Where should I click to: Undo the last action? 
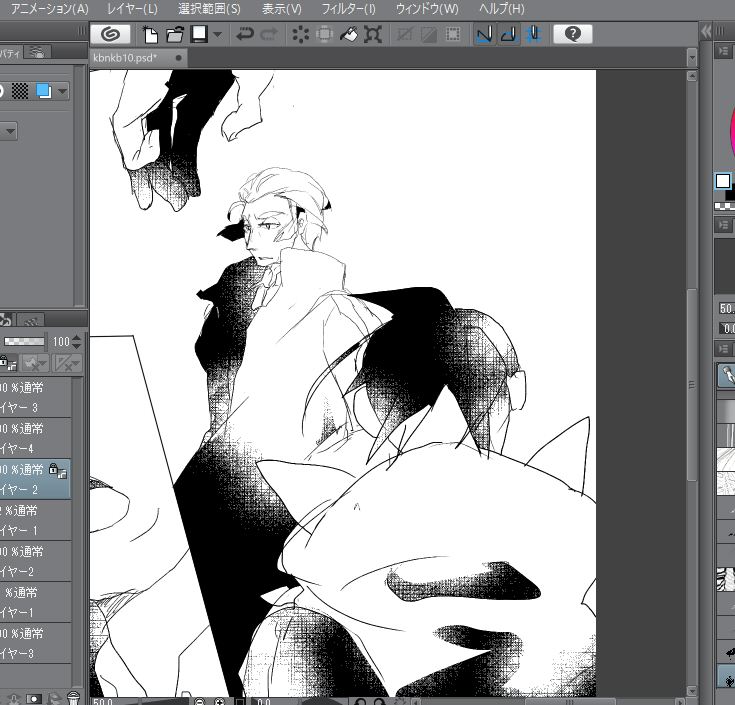pos(244,34)
